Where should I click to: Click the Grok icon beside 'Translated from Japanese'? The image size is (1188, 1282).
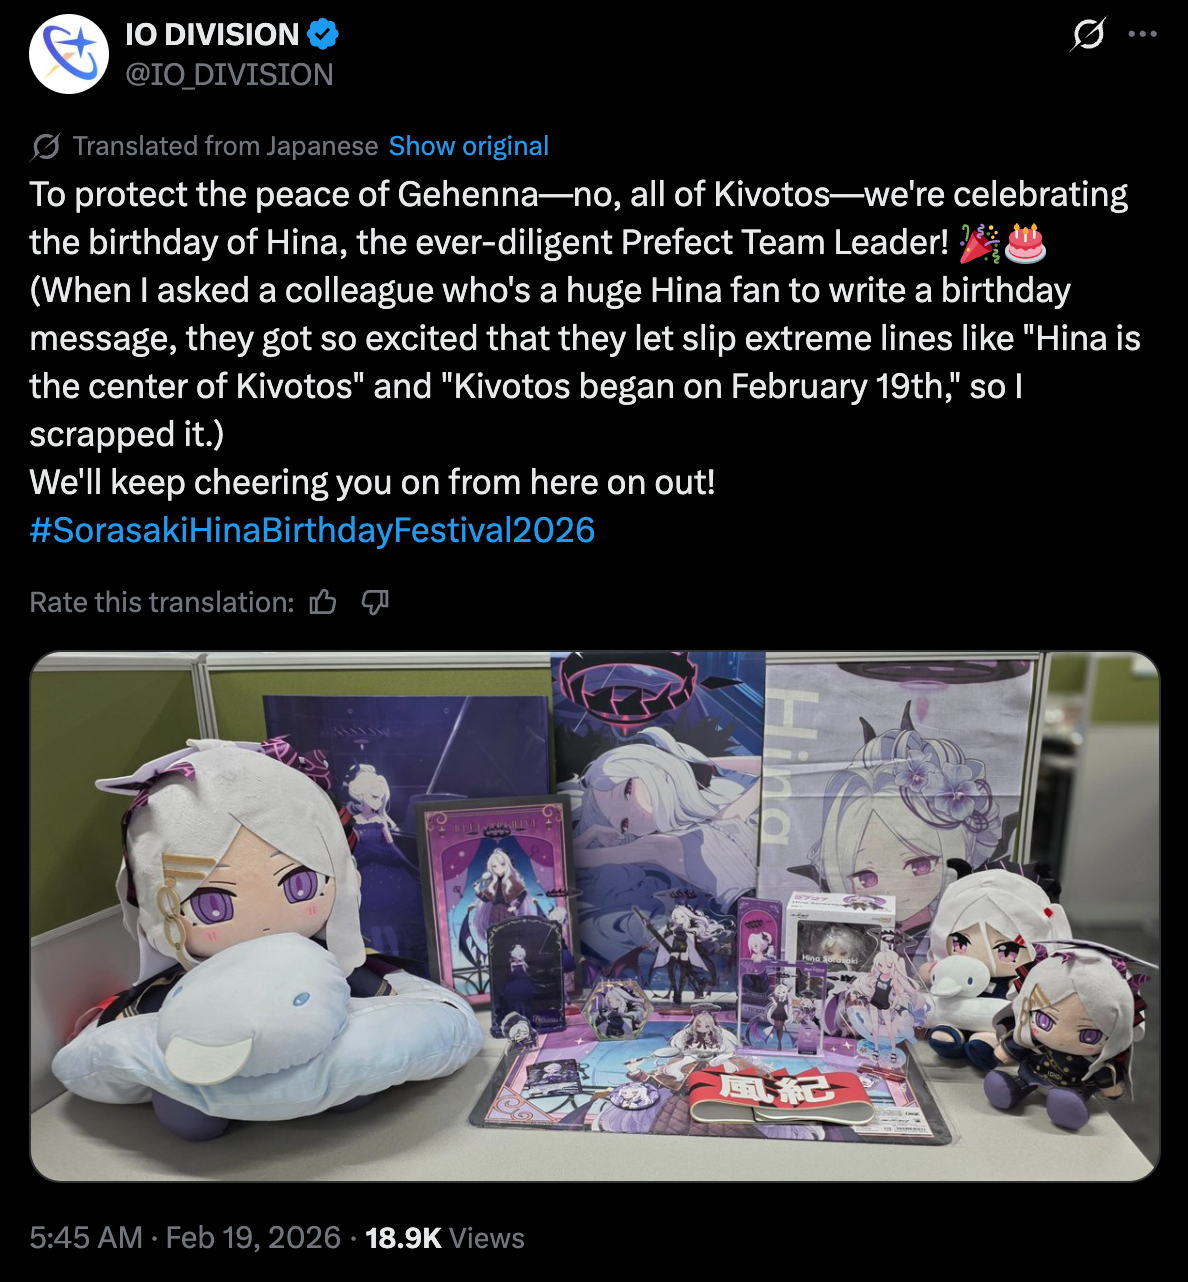click(45, 147)
